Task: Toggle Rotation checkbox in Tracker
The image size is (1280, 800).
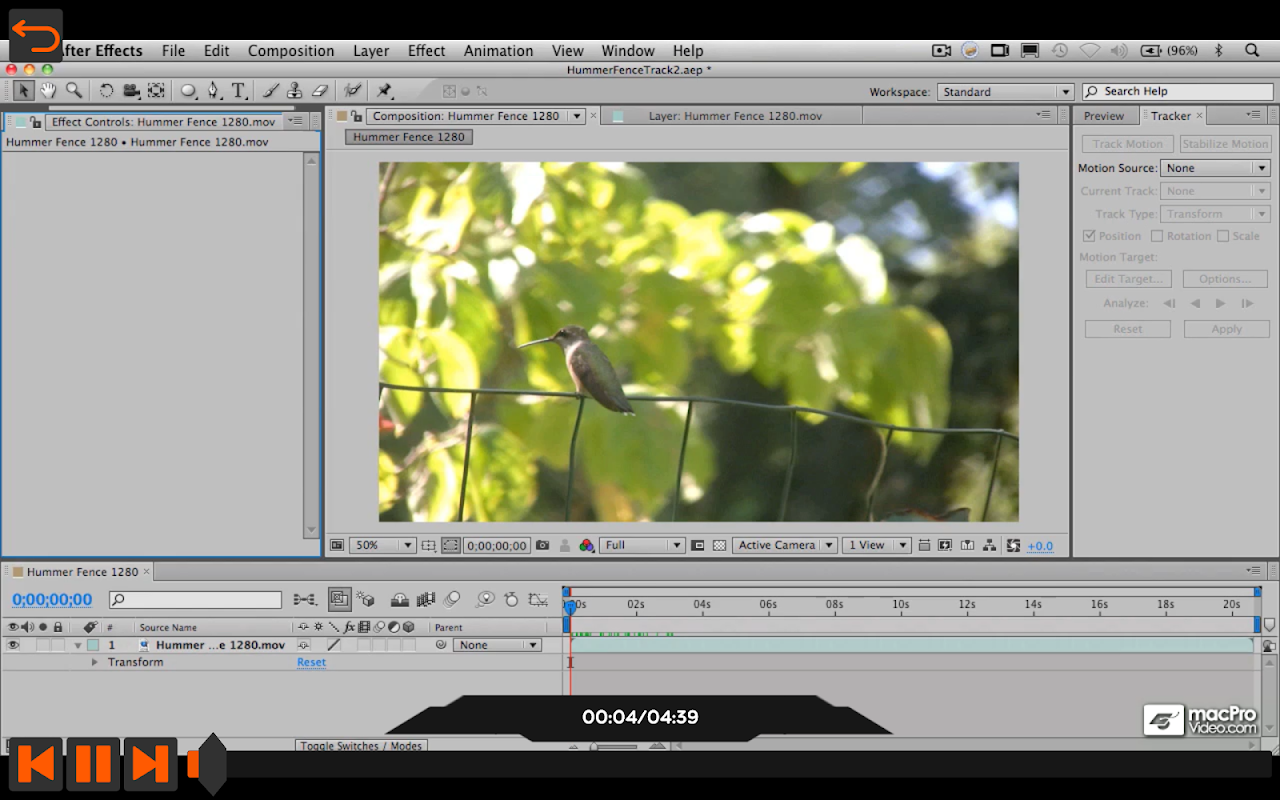Action: [x=1157, y=236]
